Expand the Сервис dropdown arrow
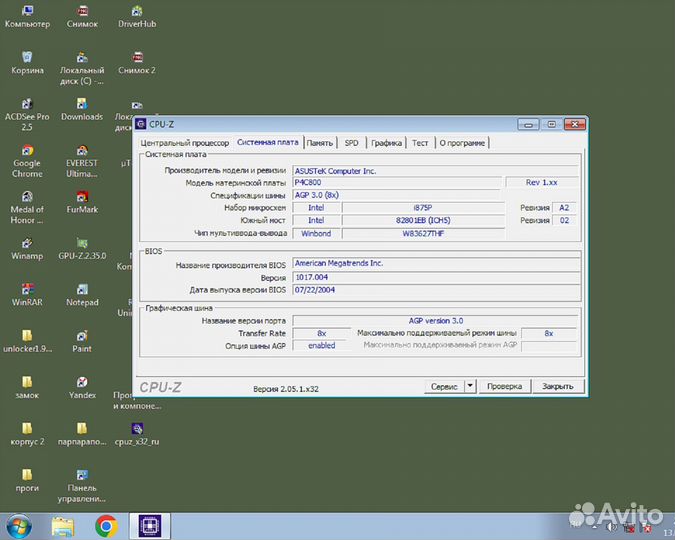The width and height of the screenshot is (675, 540). click(469, 386)
